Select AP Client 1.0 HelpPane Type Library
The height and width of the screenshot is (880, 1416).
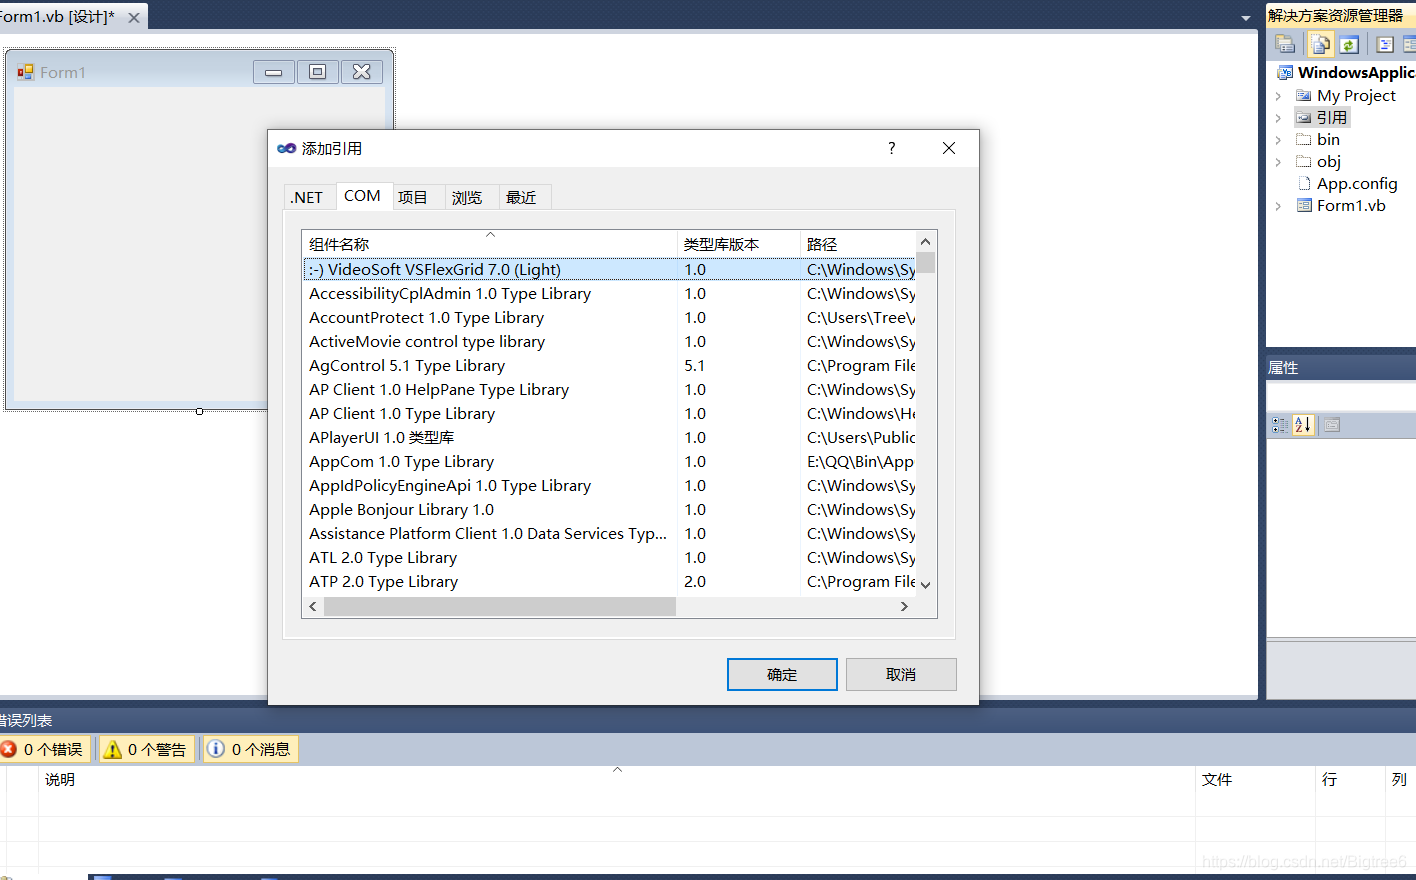coord(609,389)
